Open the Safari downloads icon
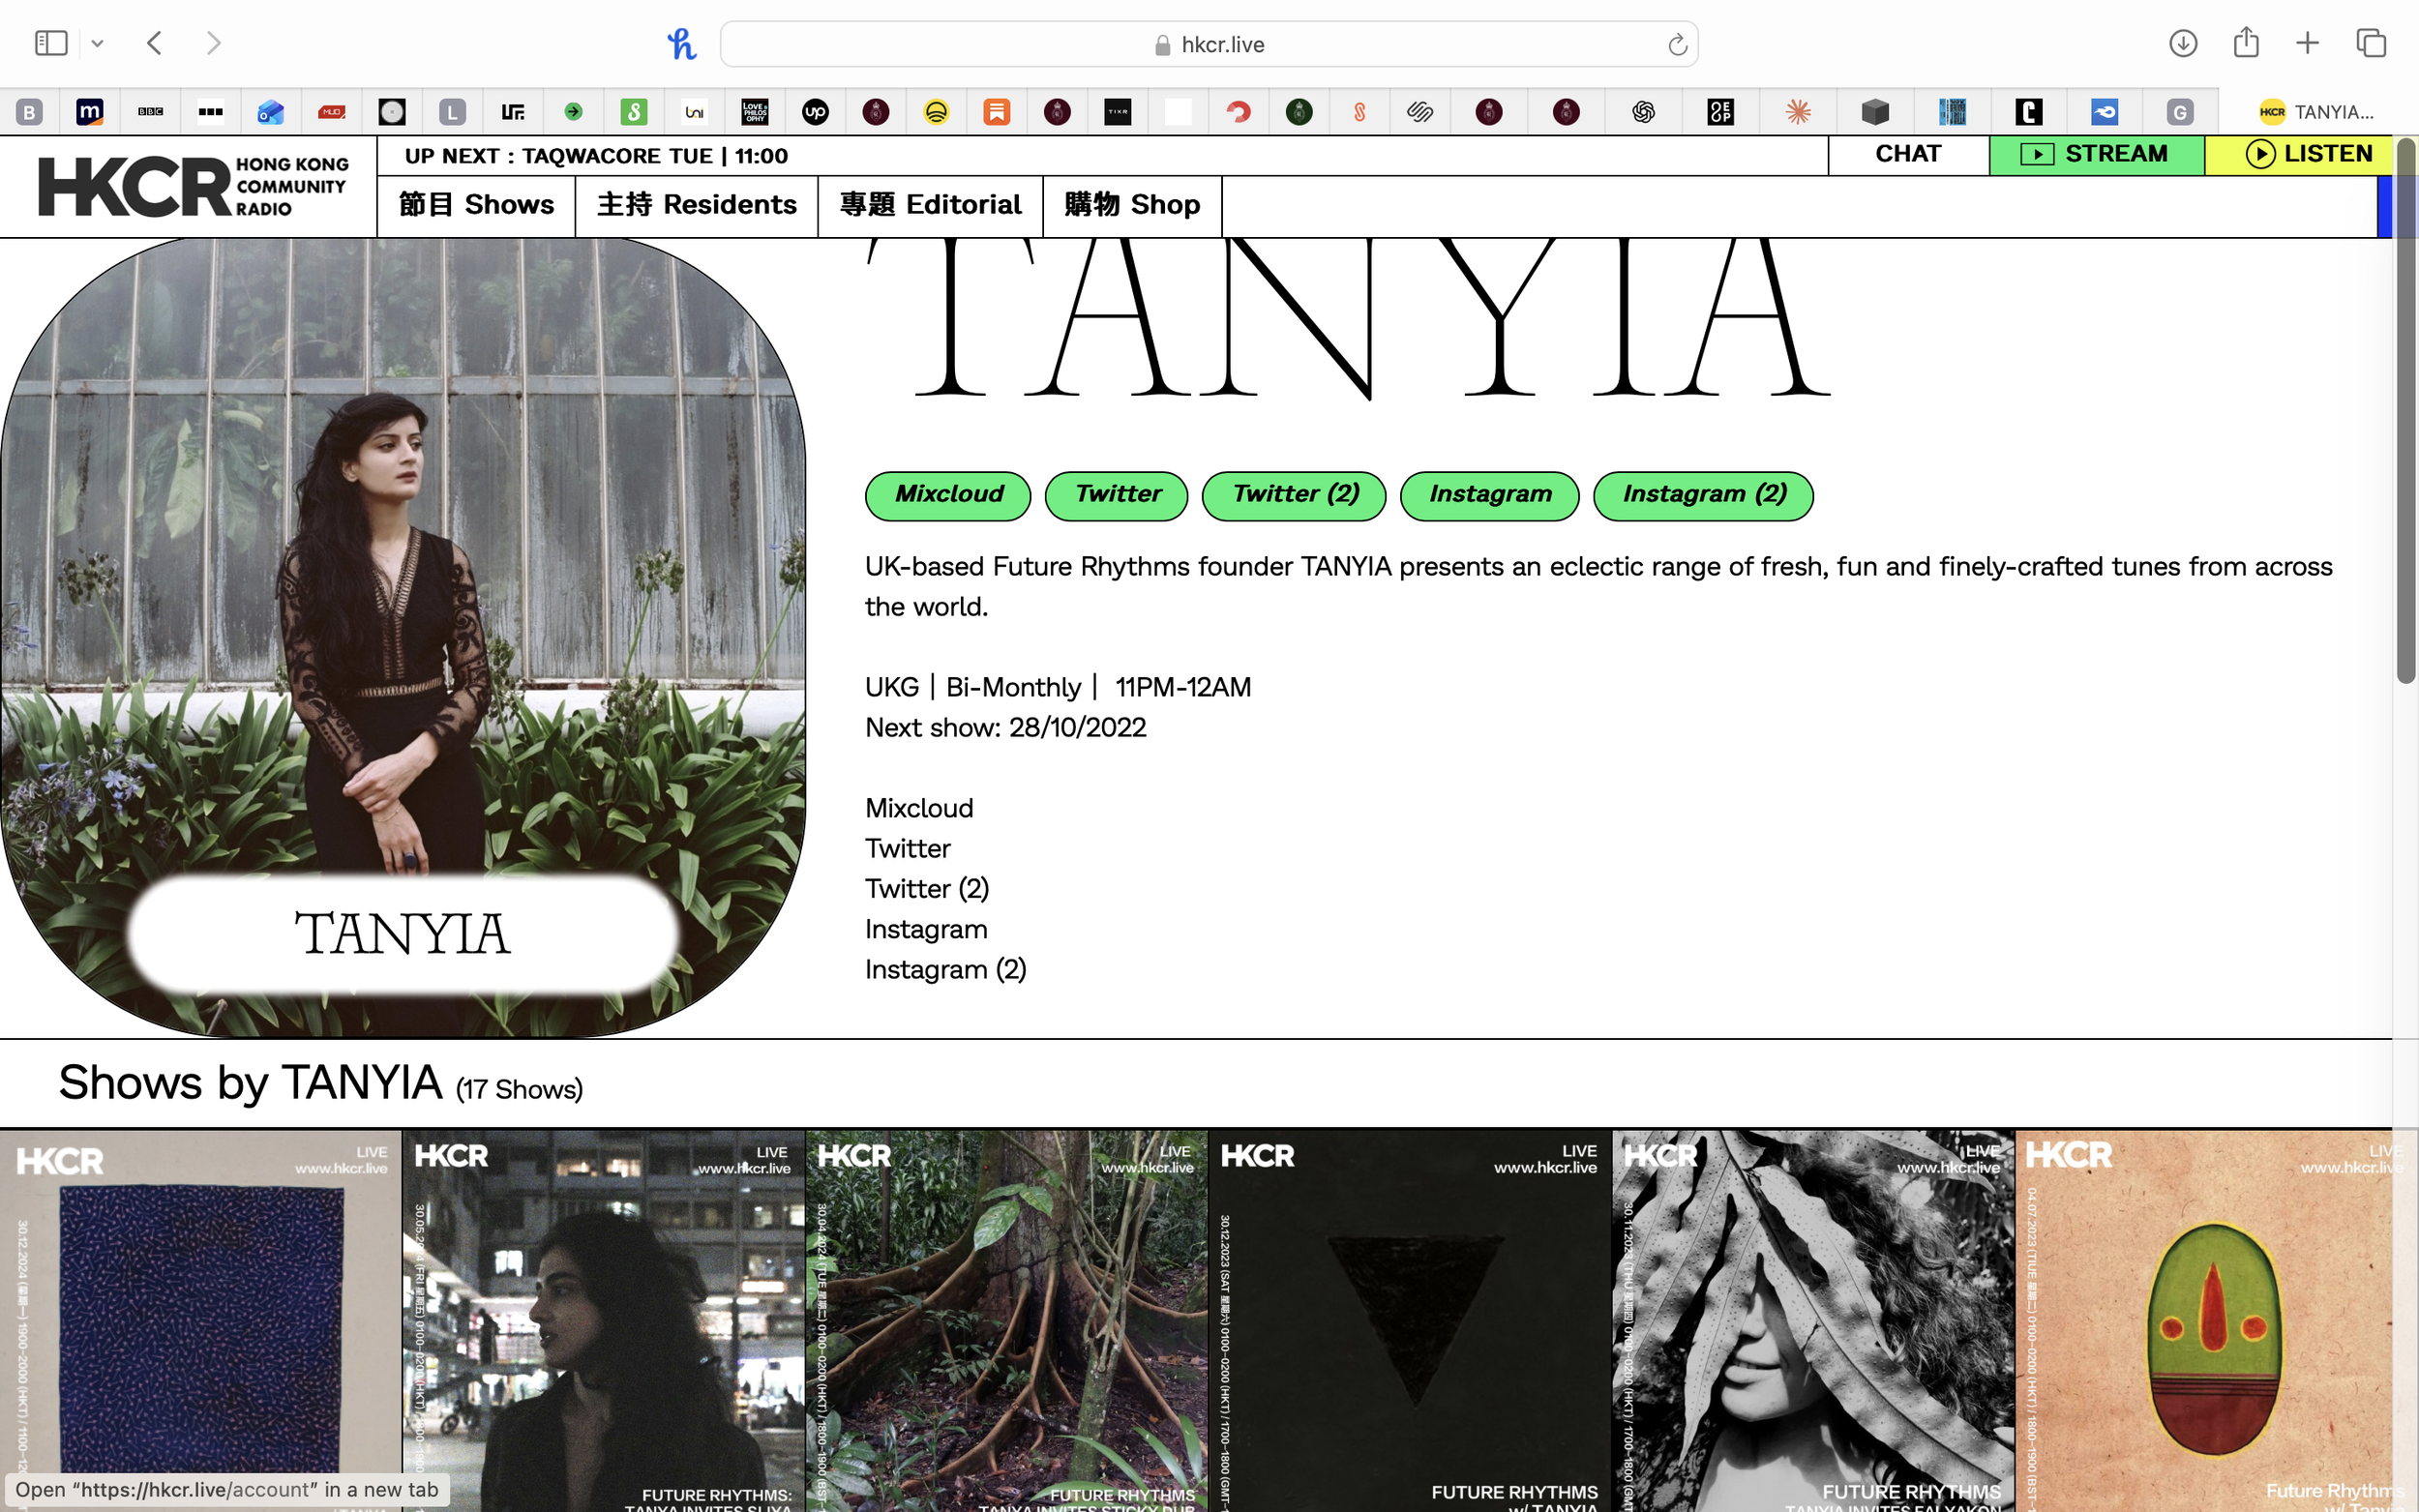2419x1512 pixels. pyautogui.click(x=2182, y=43)
